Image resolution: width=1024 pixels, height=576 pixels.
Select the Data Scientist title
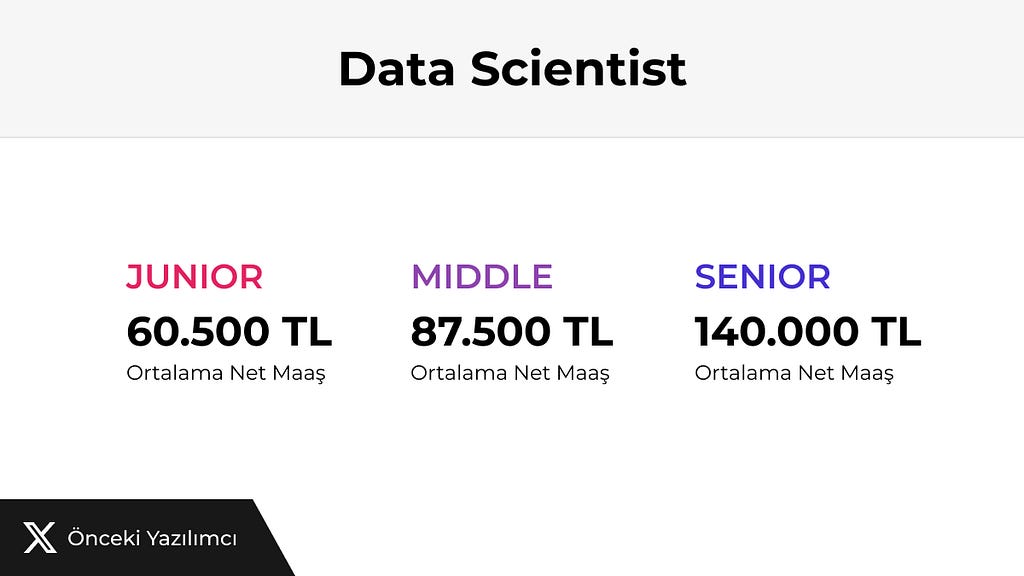512,69
